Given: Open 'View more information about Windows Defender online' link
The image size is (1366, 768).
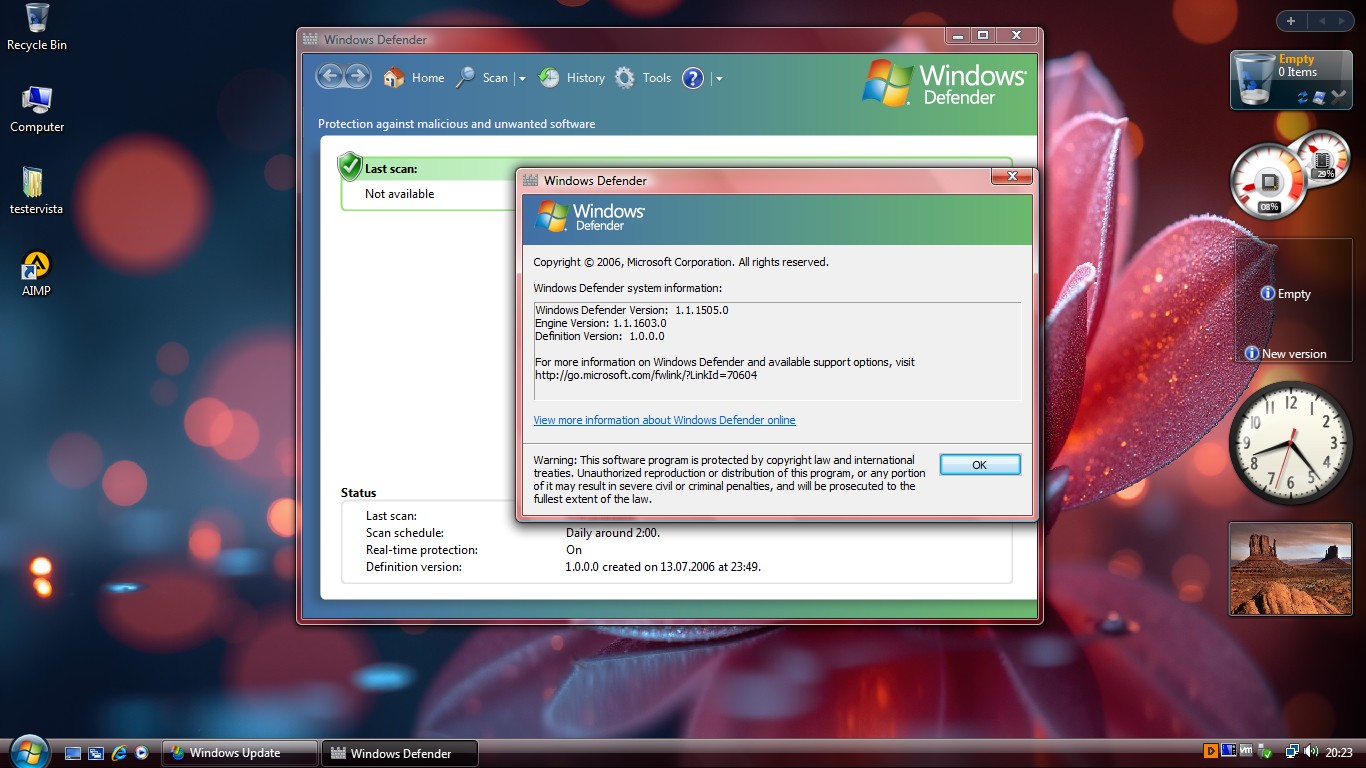Looking at the screenshot, I should point(664,420).
